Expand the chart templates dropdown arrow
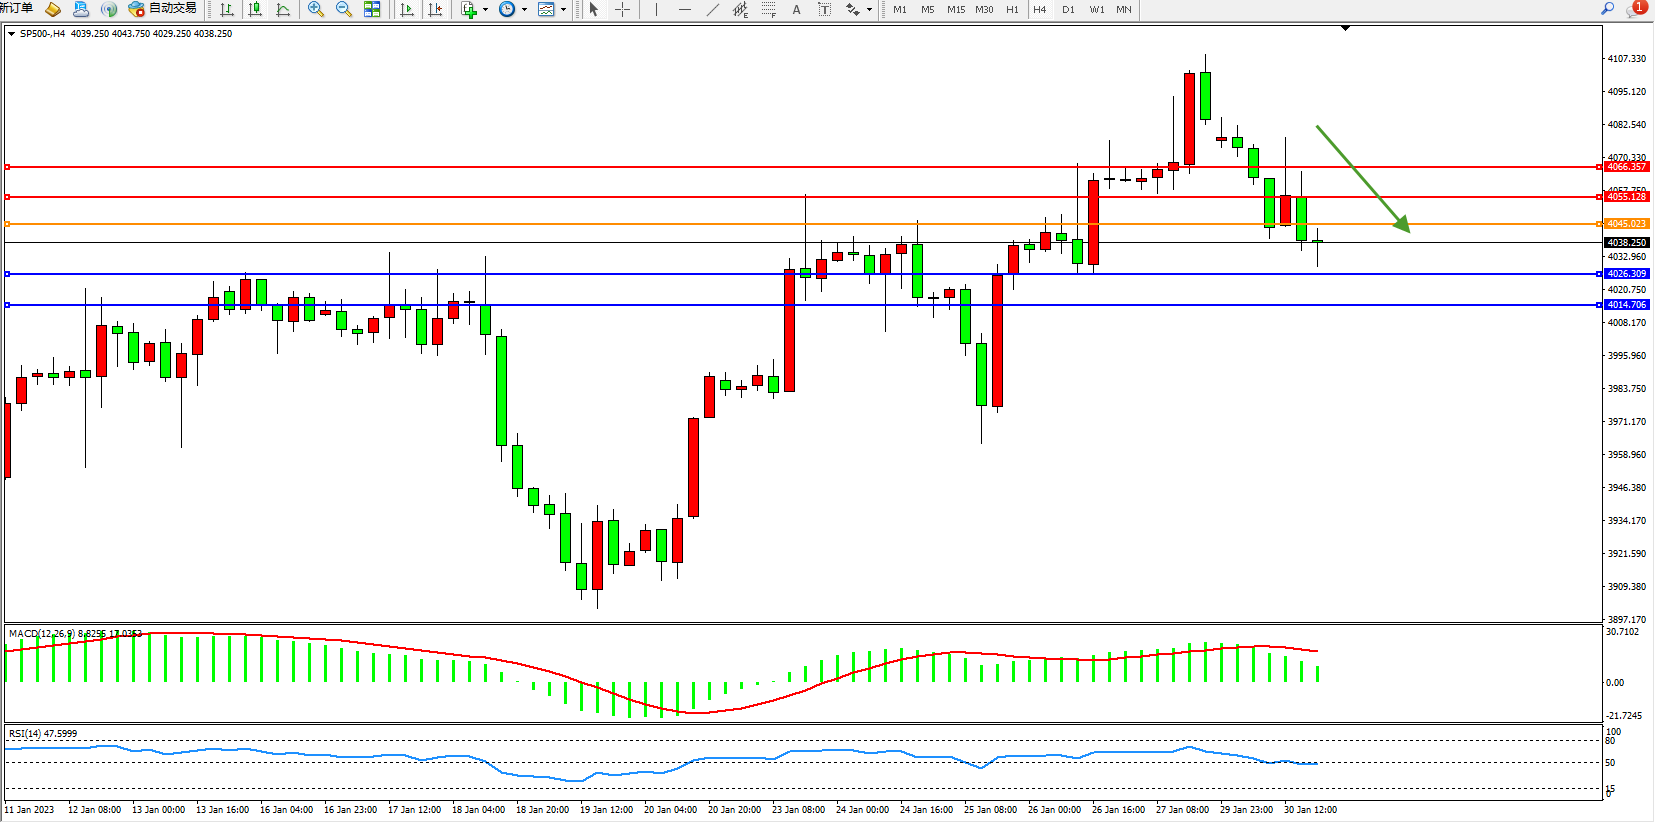This screenshot has height=823, width=1655. [564, 9]
